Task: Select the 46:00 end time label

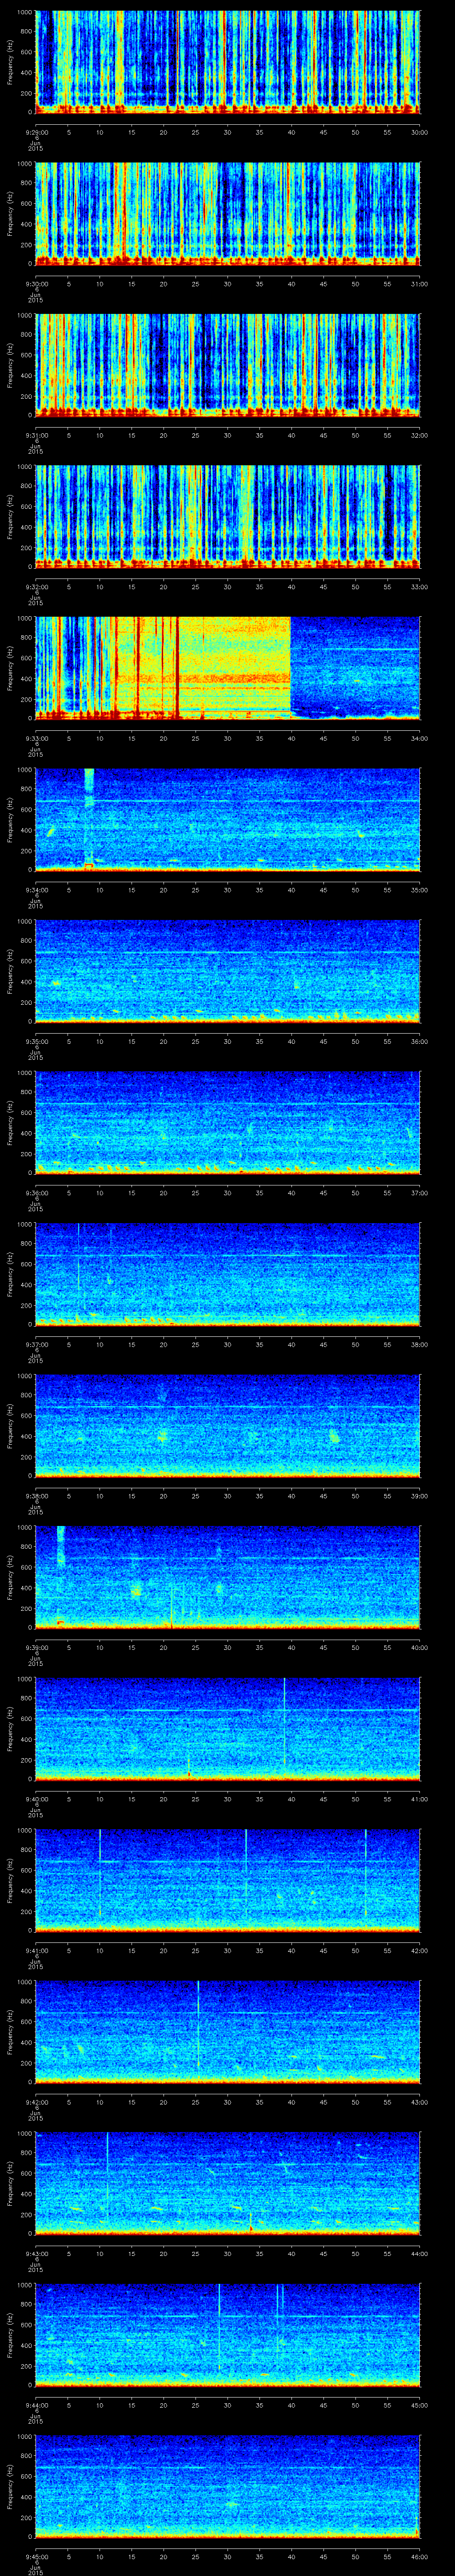Action: 419,2556
